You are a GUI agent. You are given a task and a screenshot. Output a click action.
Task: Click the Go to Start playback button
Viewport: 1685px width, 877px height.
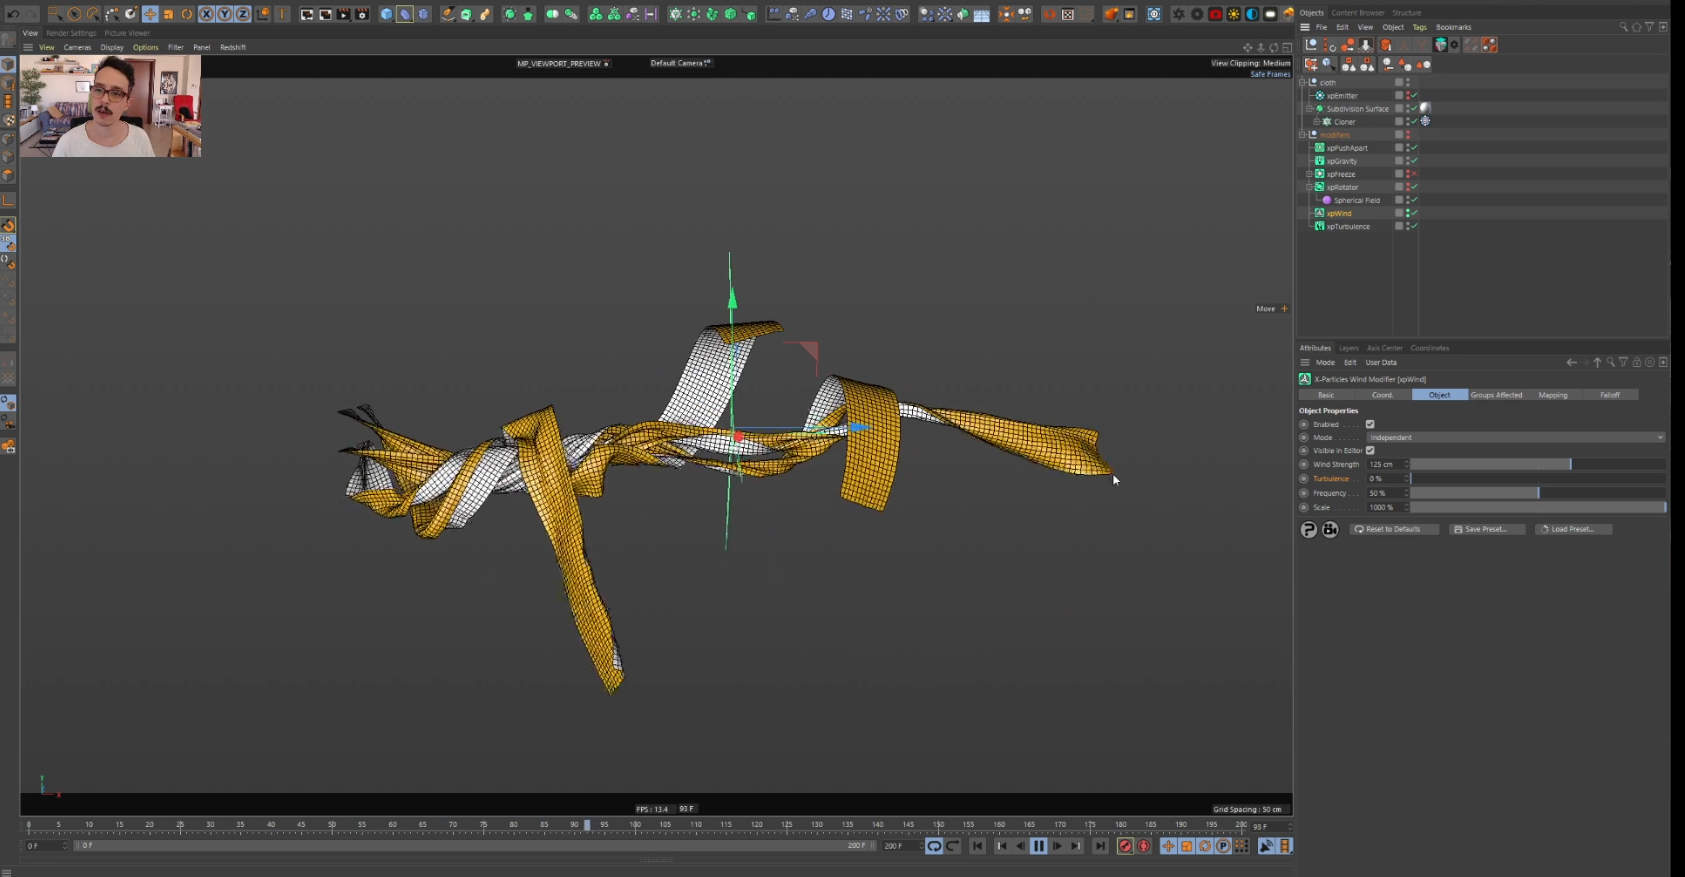(977, 846)
